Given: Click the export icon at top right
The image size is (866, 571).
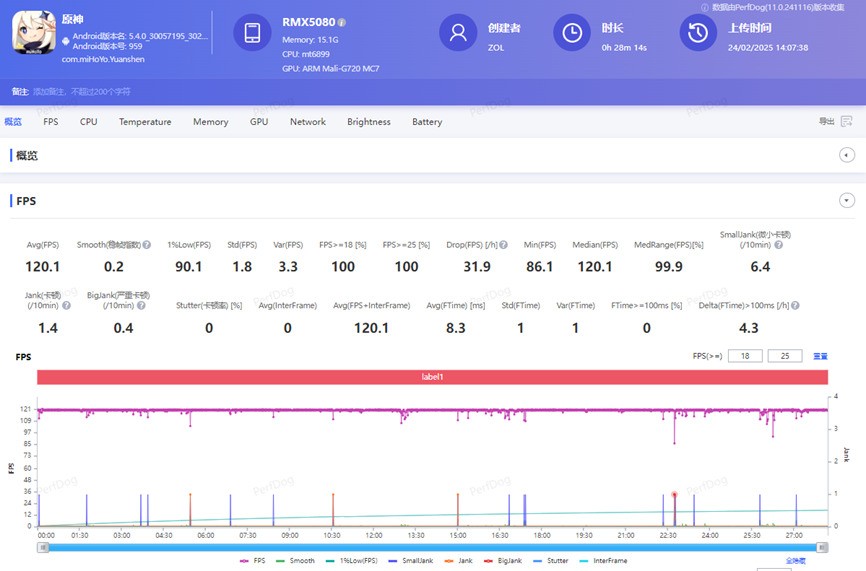Looking at the screenshot, I should click(846, 122).
